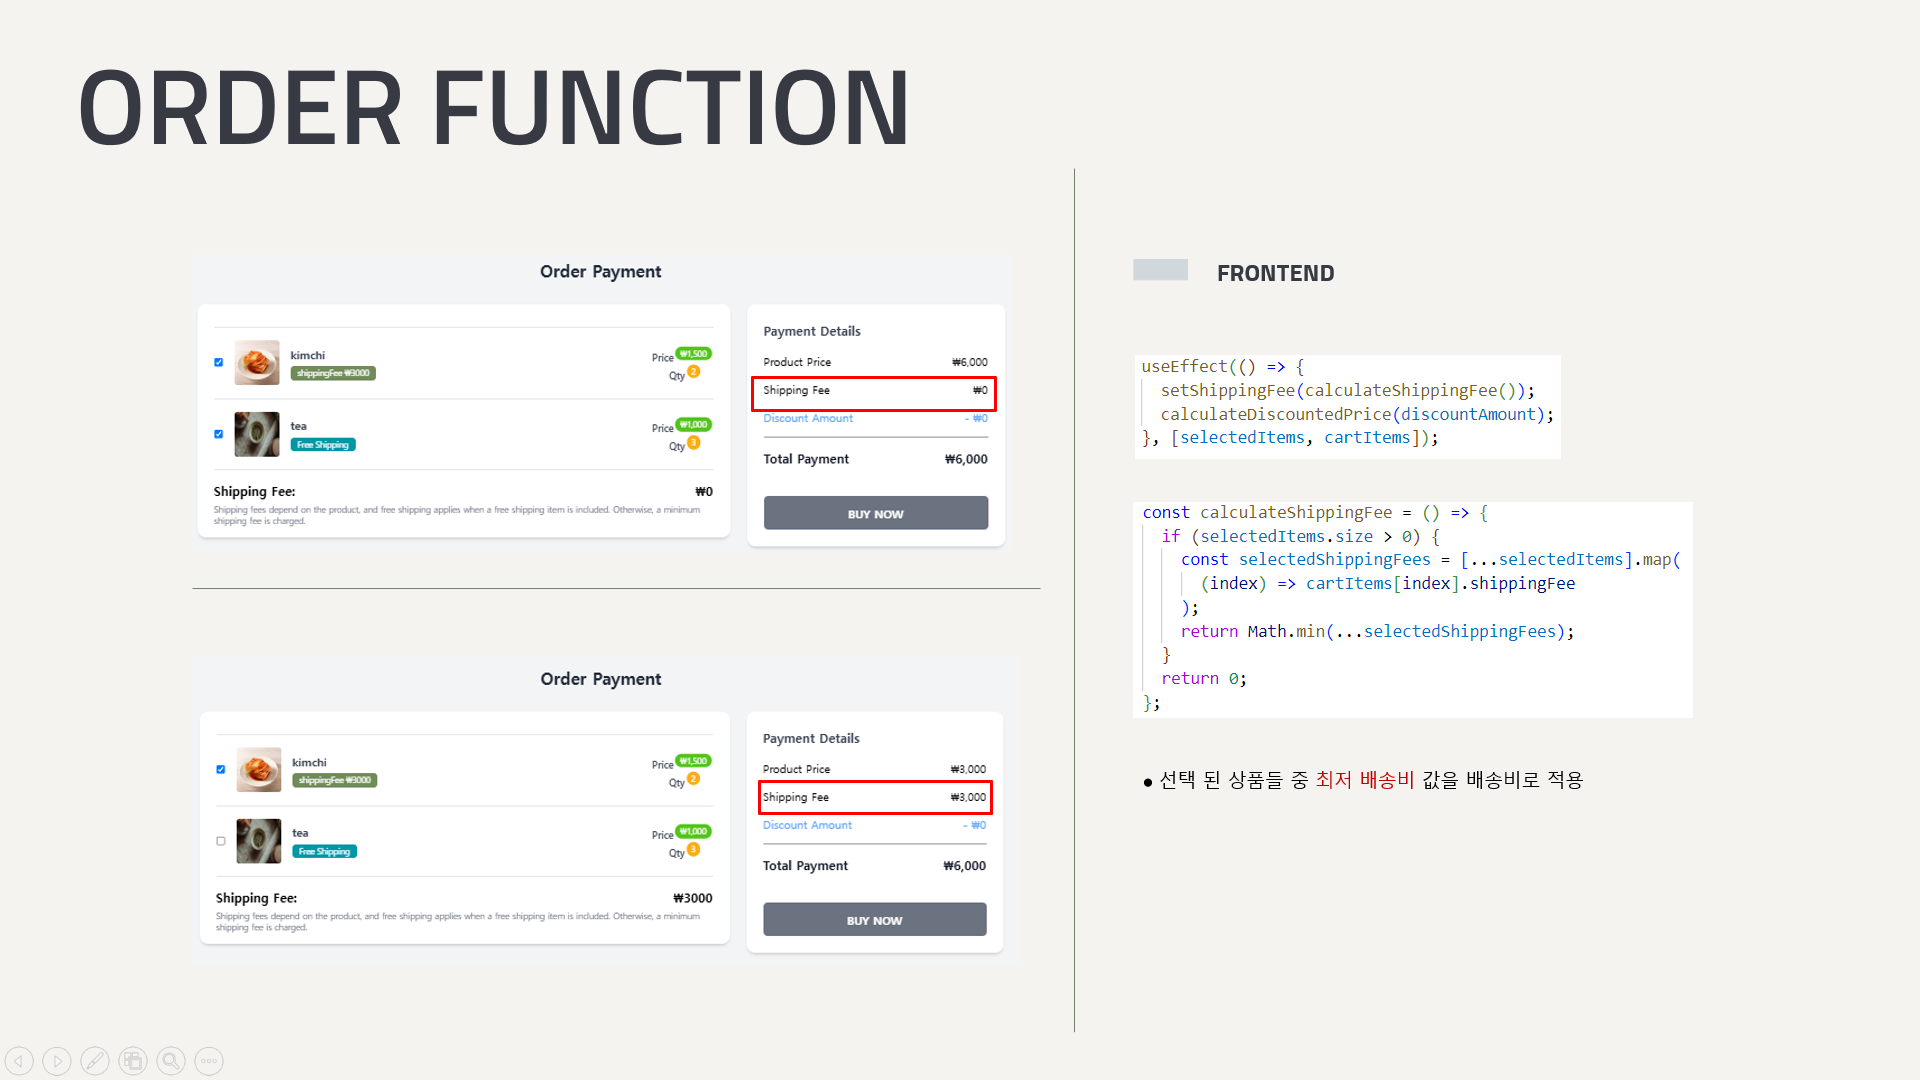1920x1080 pixels.
Task: Toggle kimchi checkbox in bottom order
Action: pyautogui.click(x=221, y=770)
